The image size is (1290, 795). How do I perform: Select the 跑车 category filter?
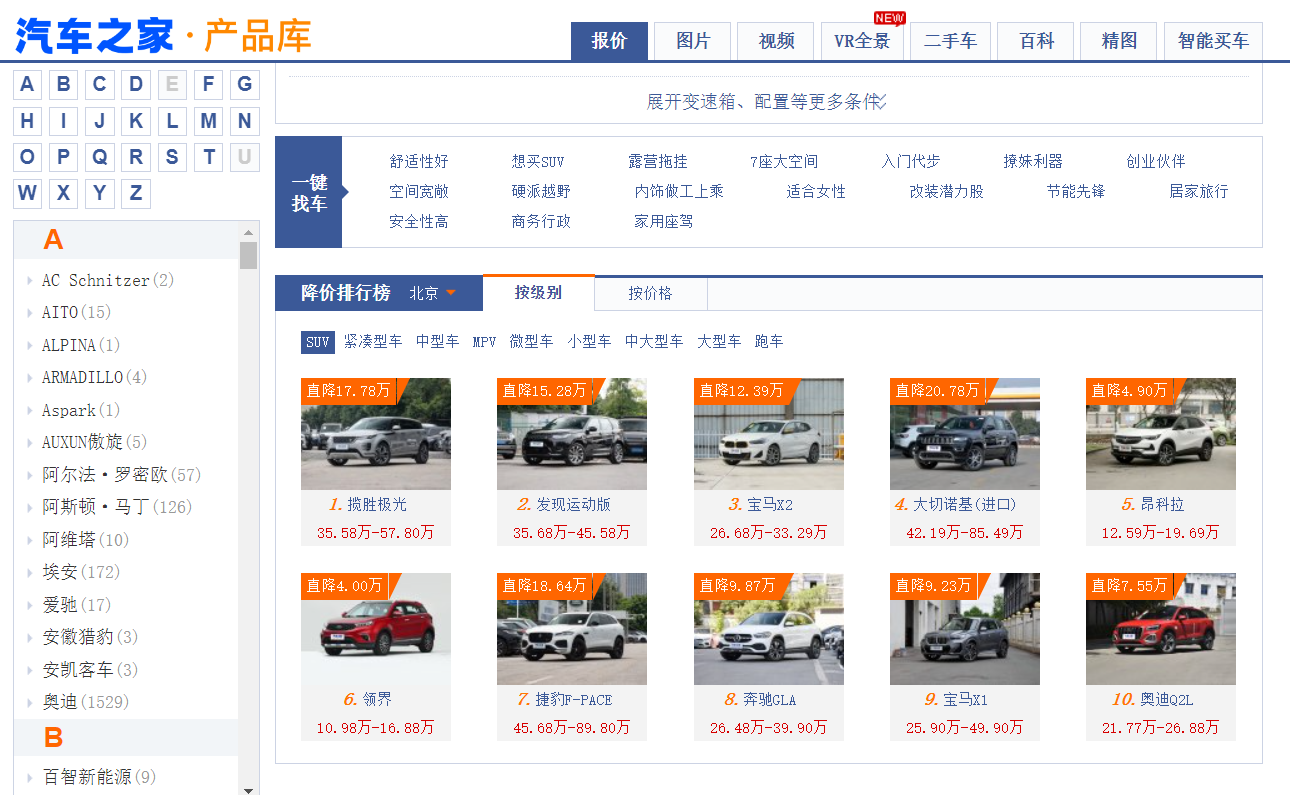point(769,342)
